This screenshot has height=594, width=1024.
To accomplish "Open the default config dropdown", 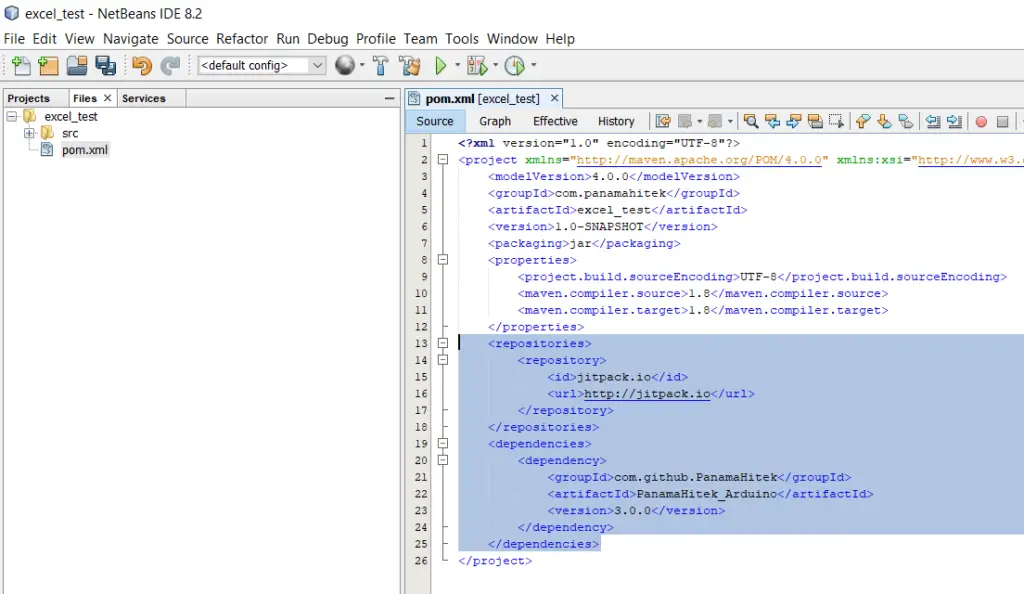I will 316,66.
